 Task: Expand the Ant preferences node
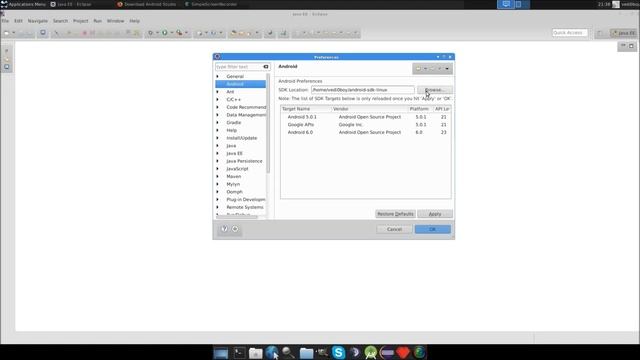218,92
